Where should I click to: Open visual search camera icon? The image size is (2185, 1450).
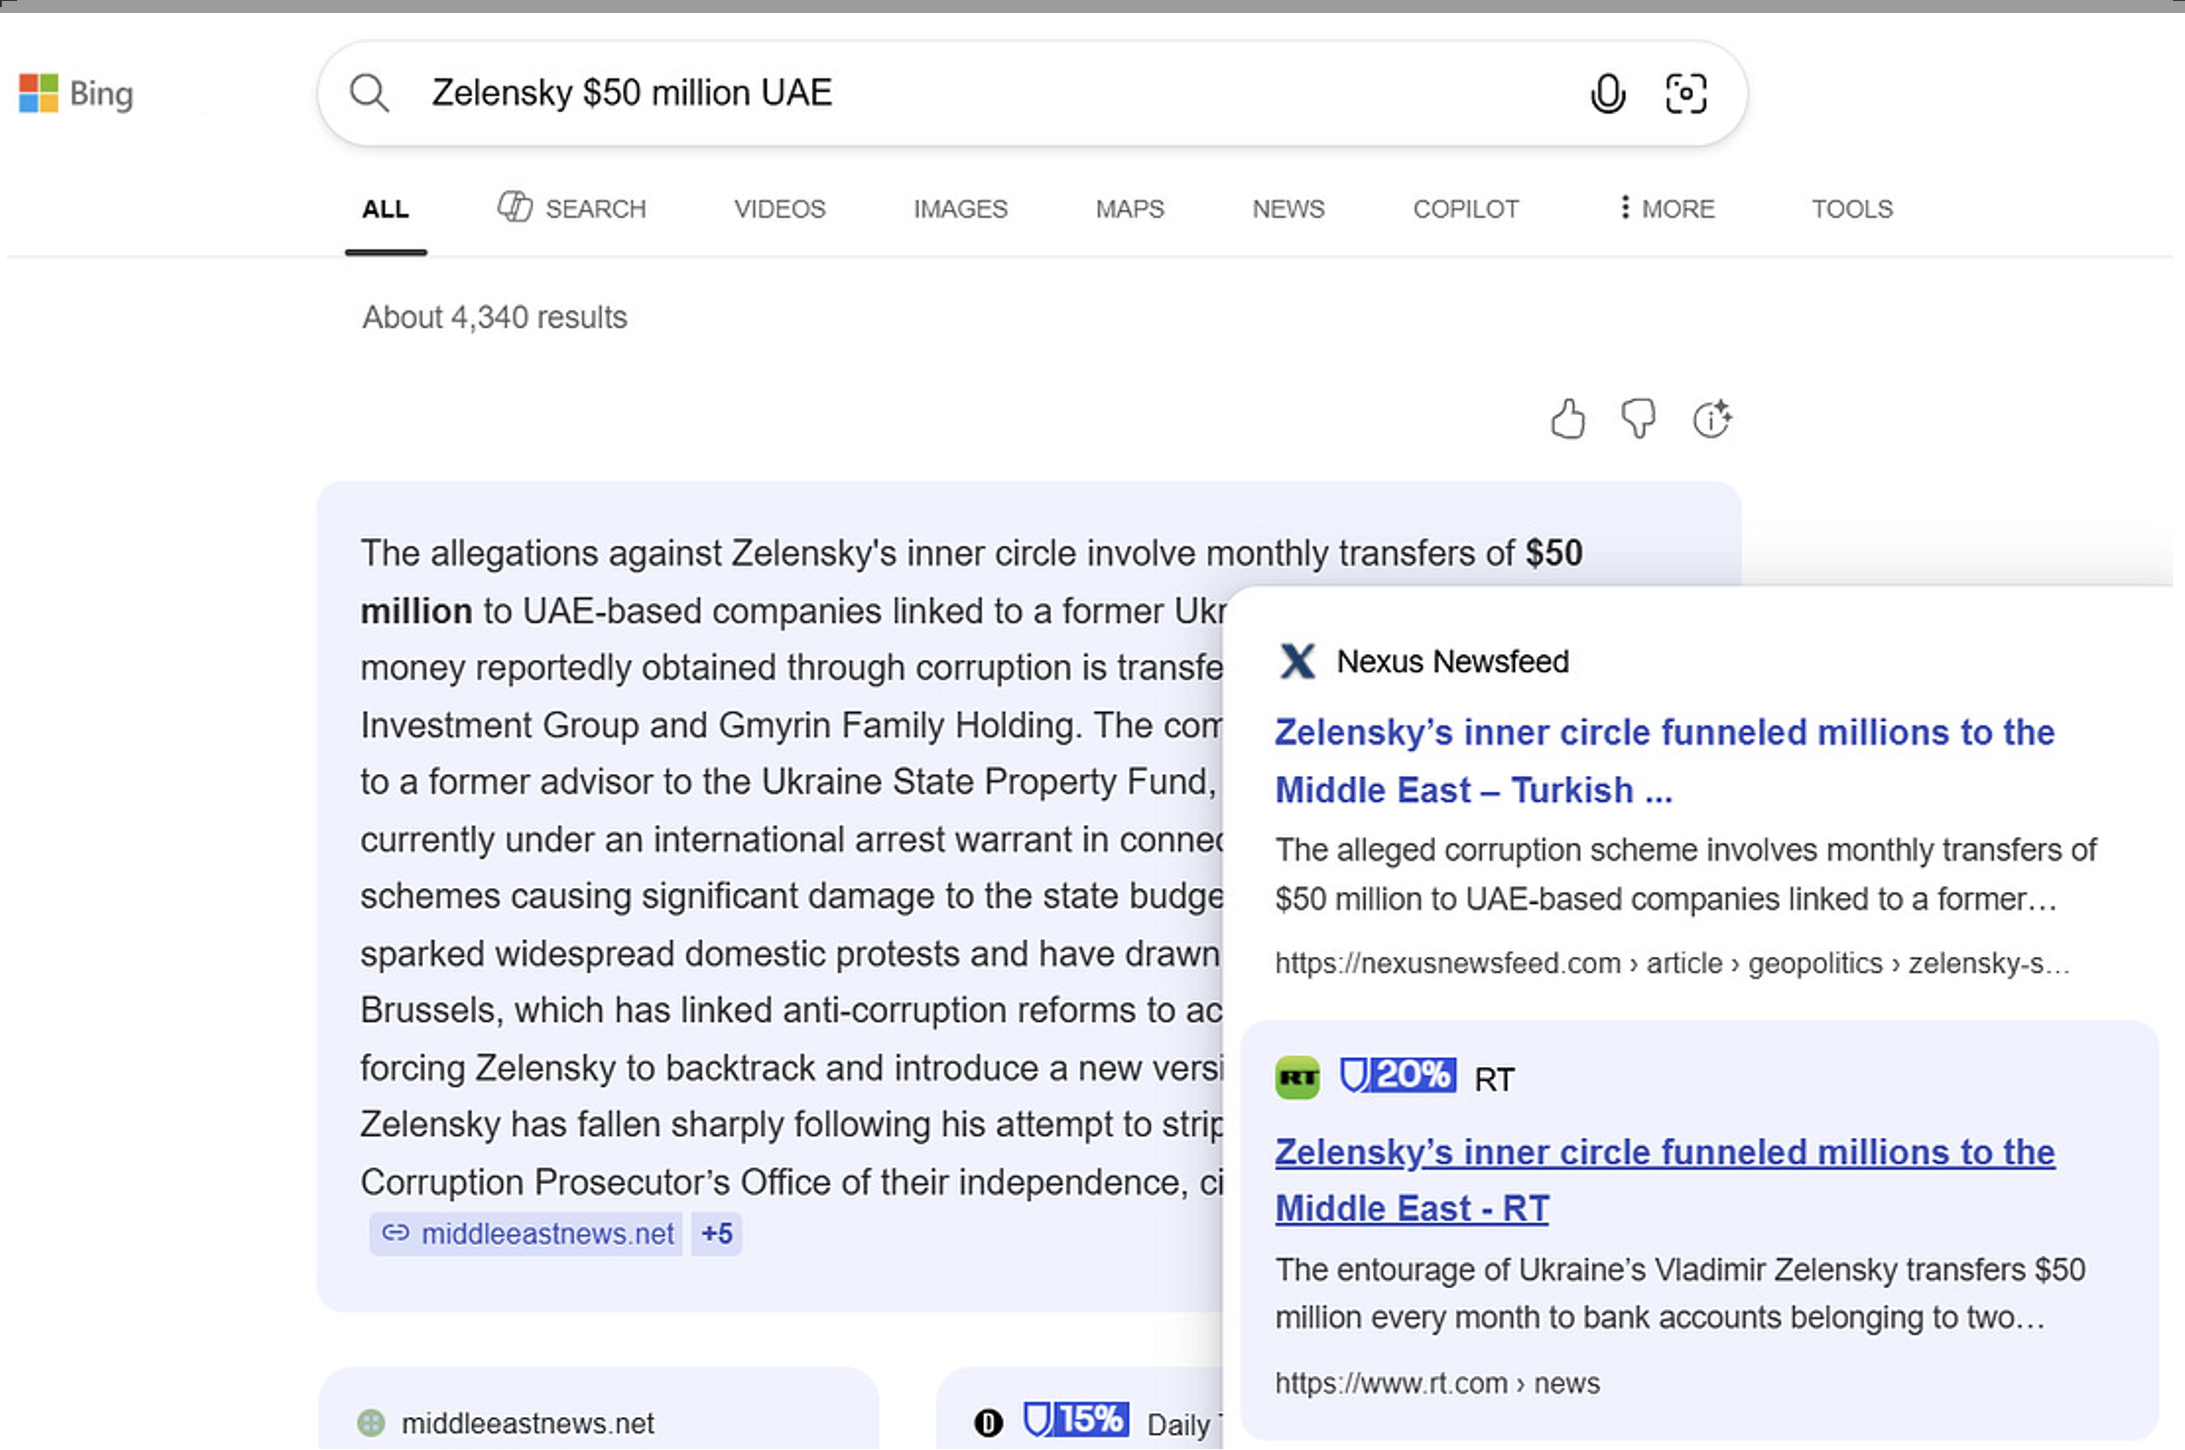pos(1685,94)
